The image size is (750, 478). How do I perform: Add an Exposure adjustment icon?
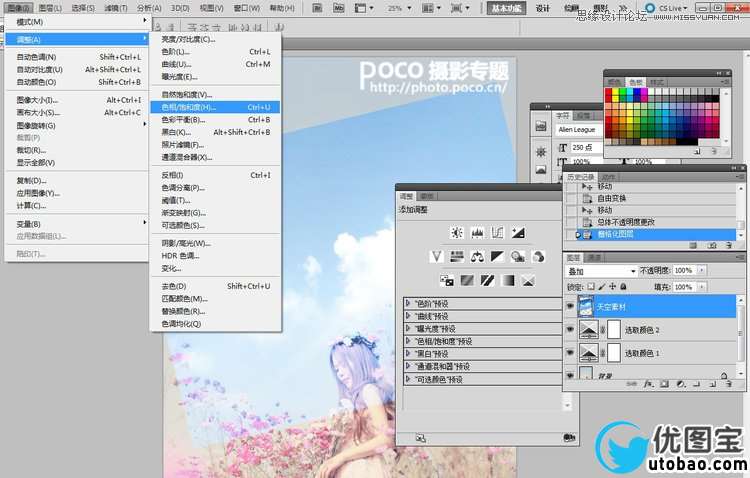pyautogui.click(x=518, y=233)
